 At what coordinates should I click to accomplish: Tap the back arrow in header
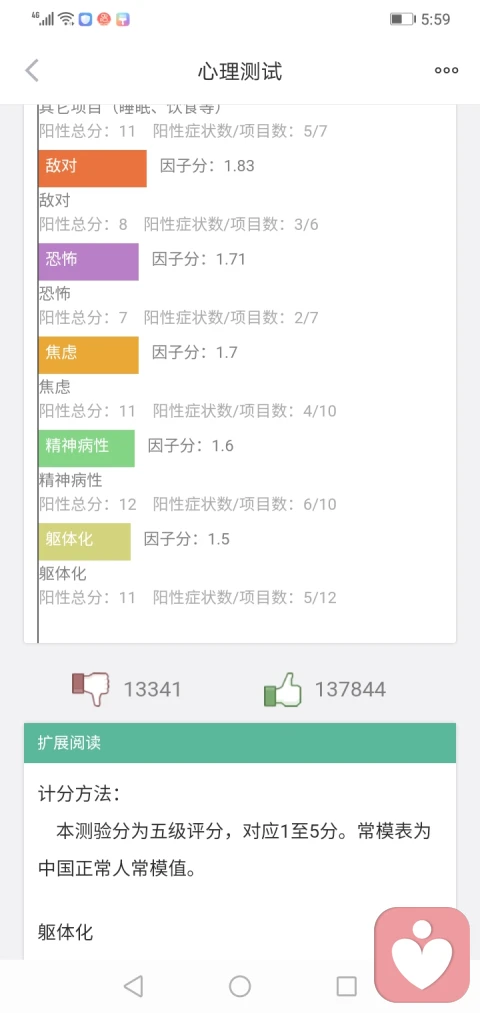click(x=32, y=70)
